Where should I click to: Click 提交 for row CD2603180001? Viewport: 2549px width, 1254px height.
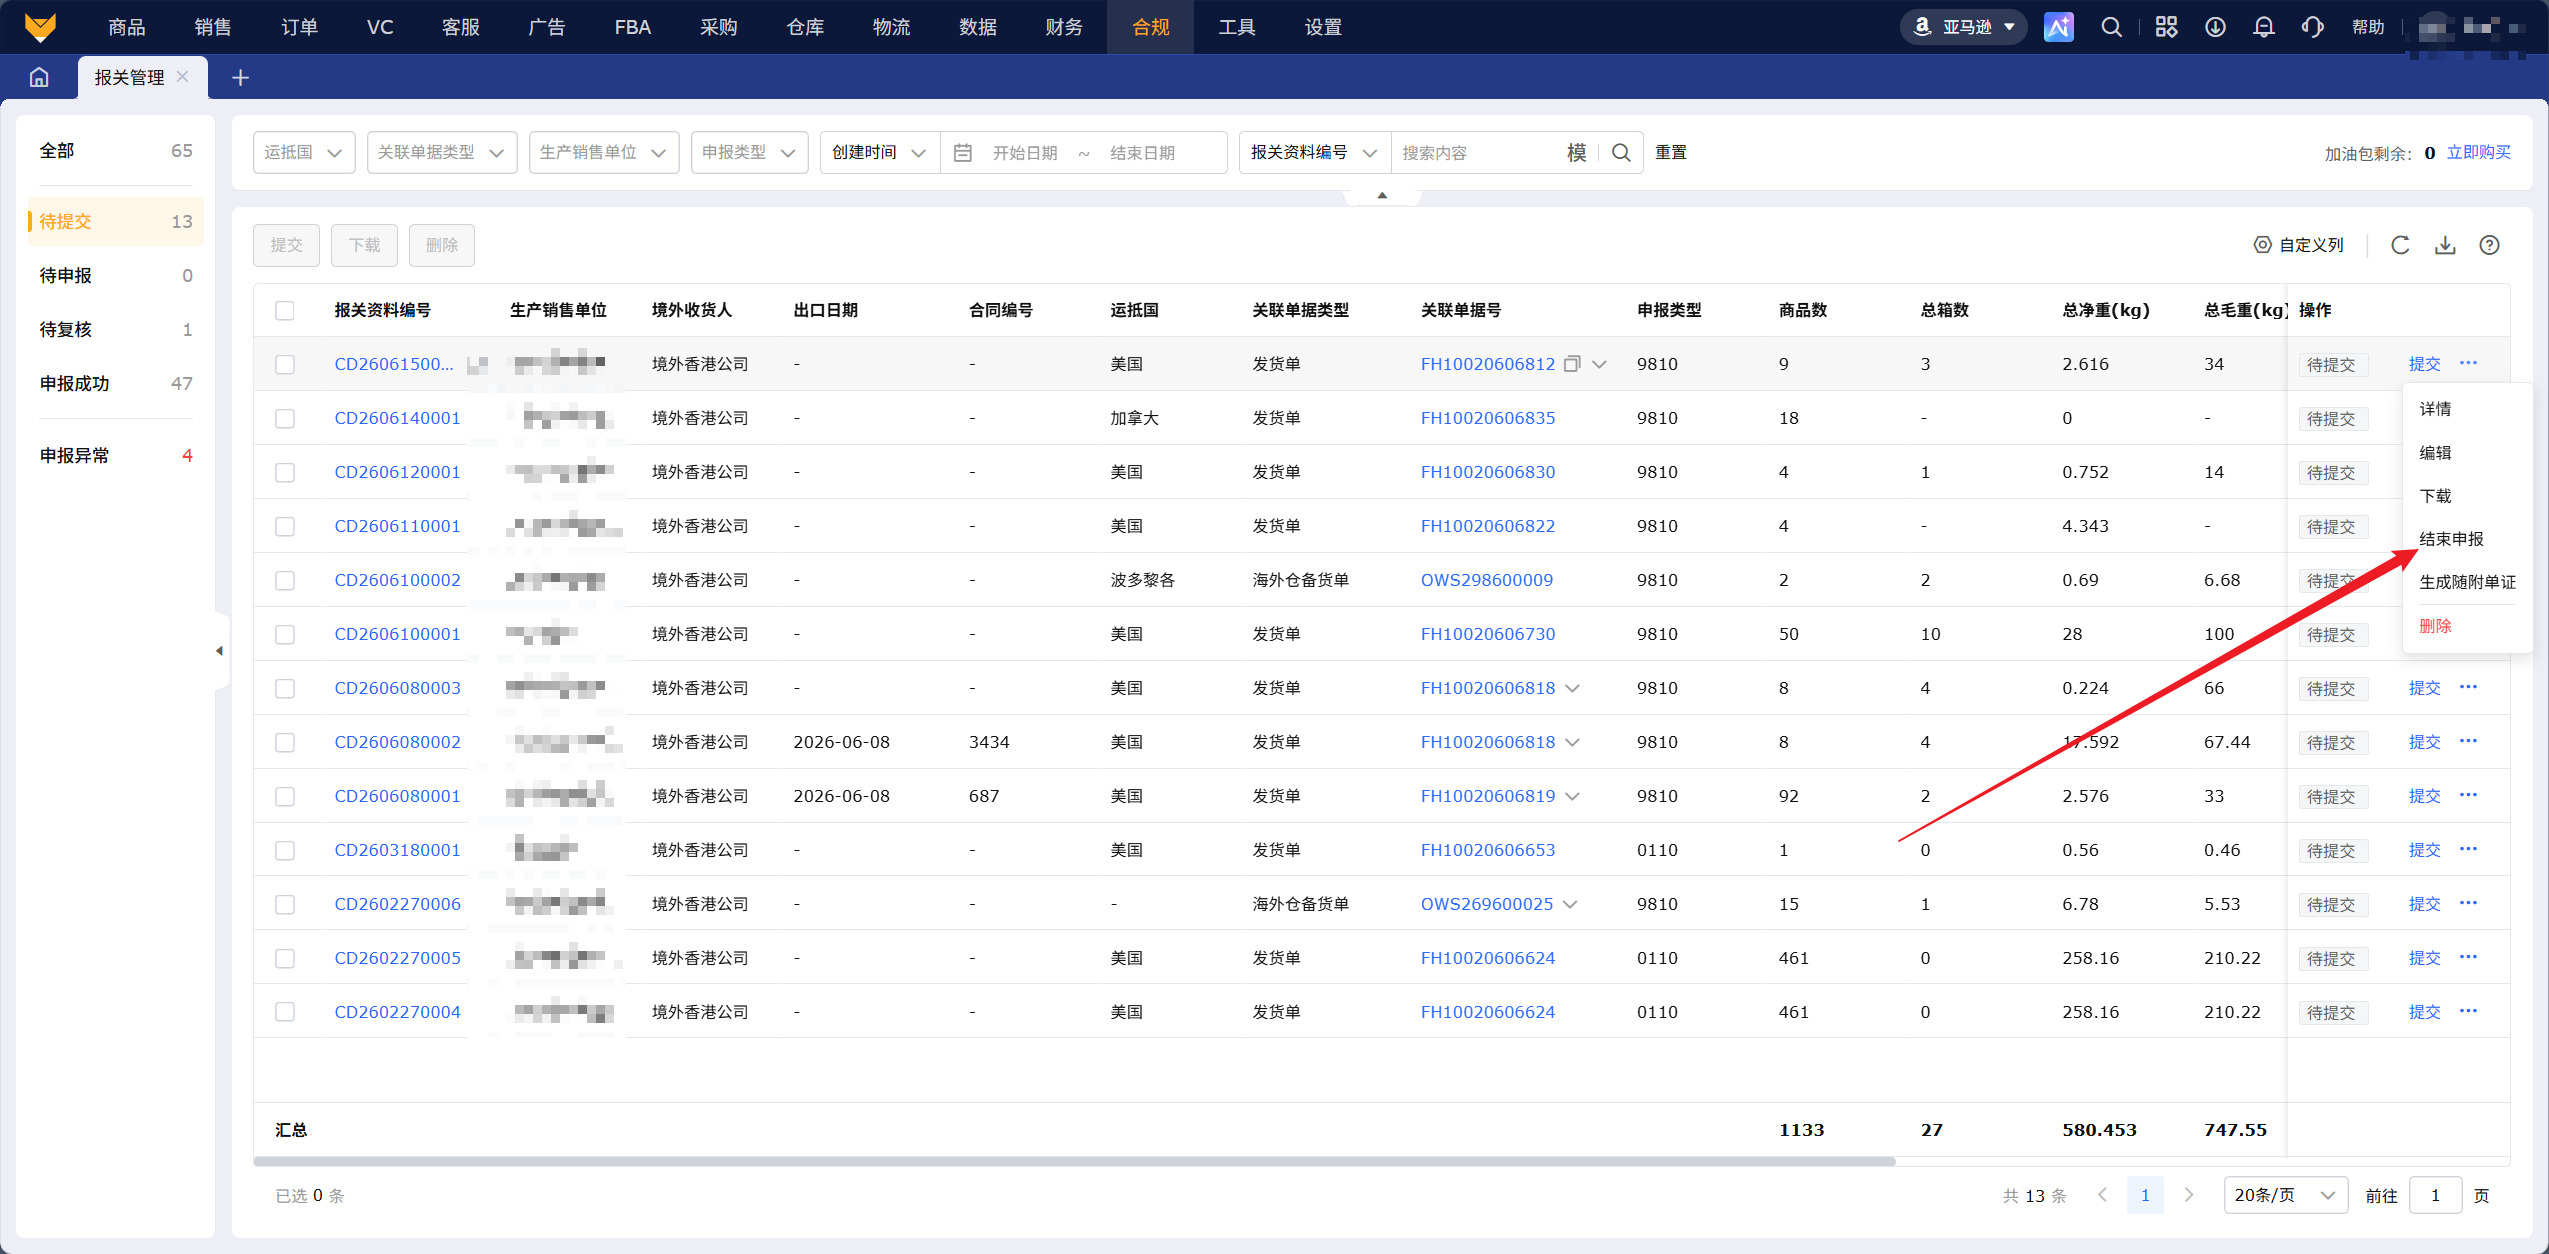click(2424, 850)
